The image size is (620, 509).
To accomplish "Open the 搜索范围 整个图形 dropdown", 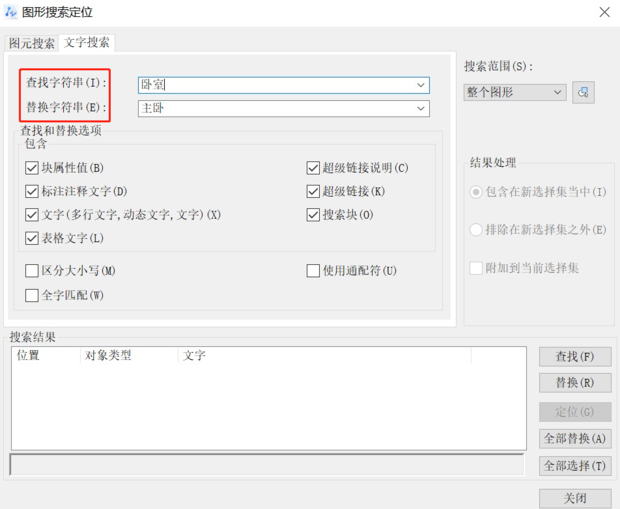I will [x=515, y=93].
